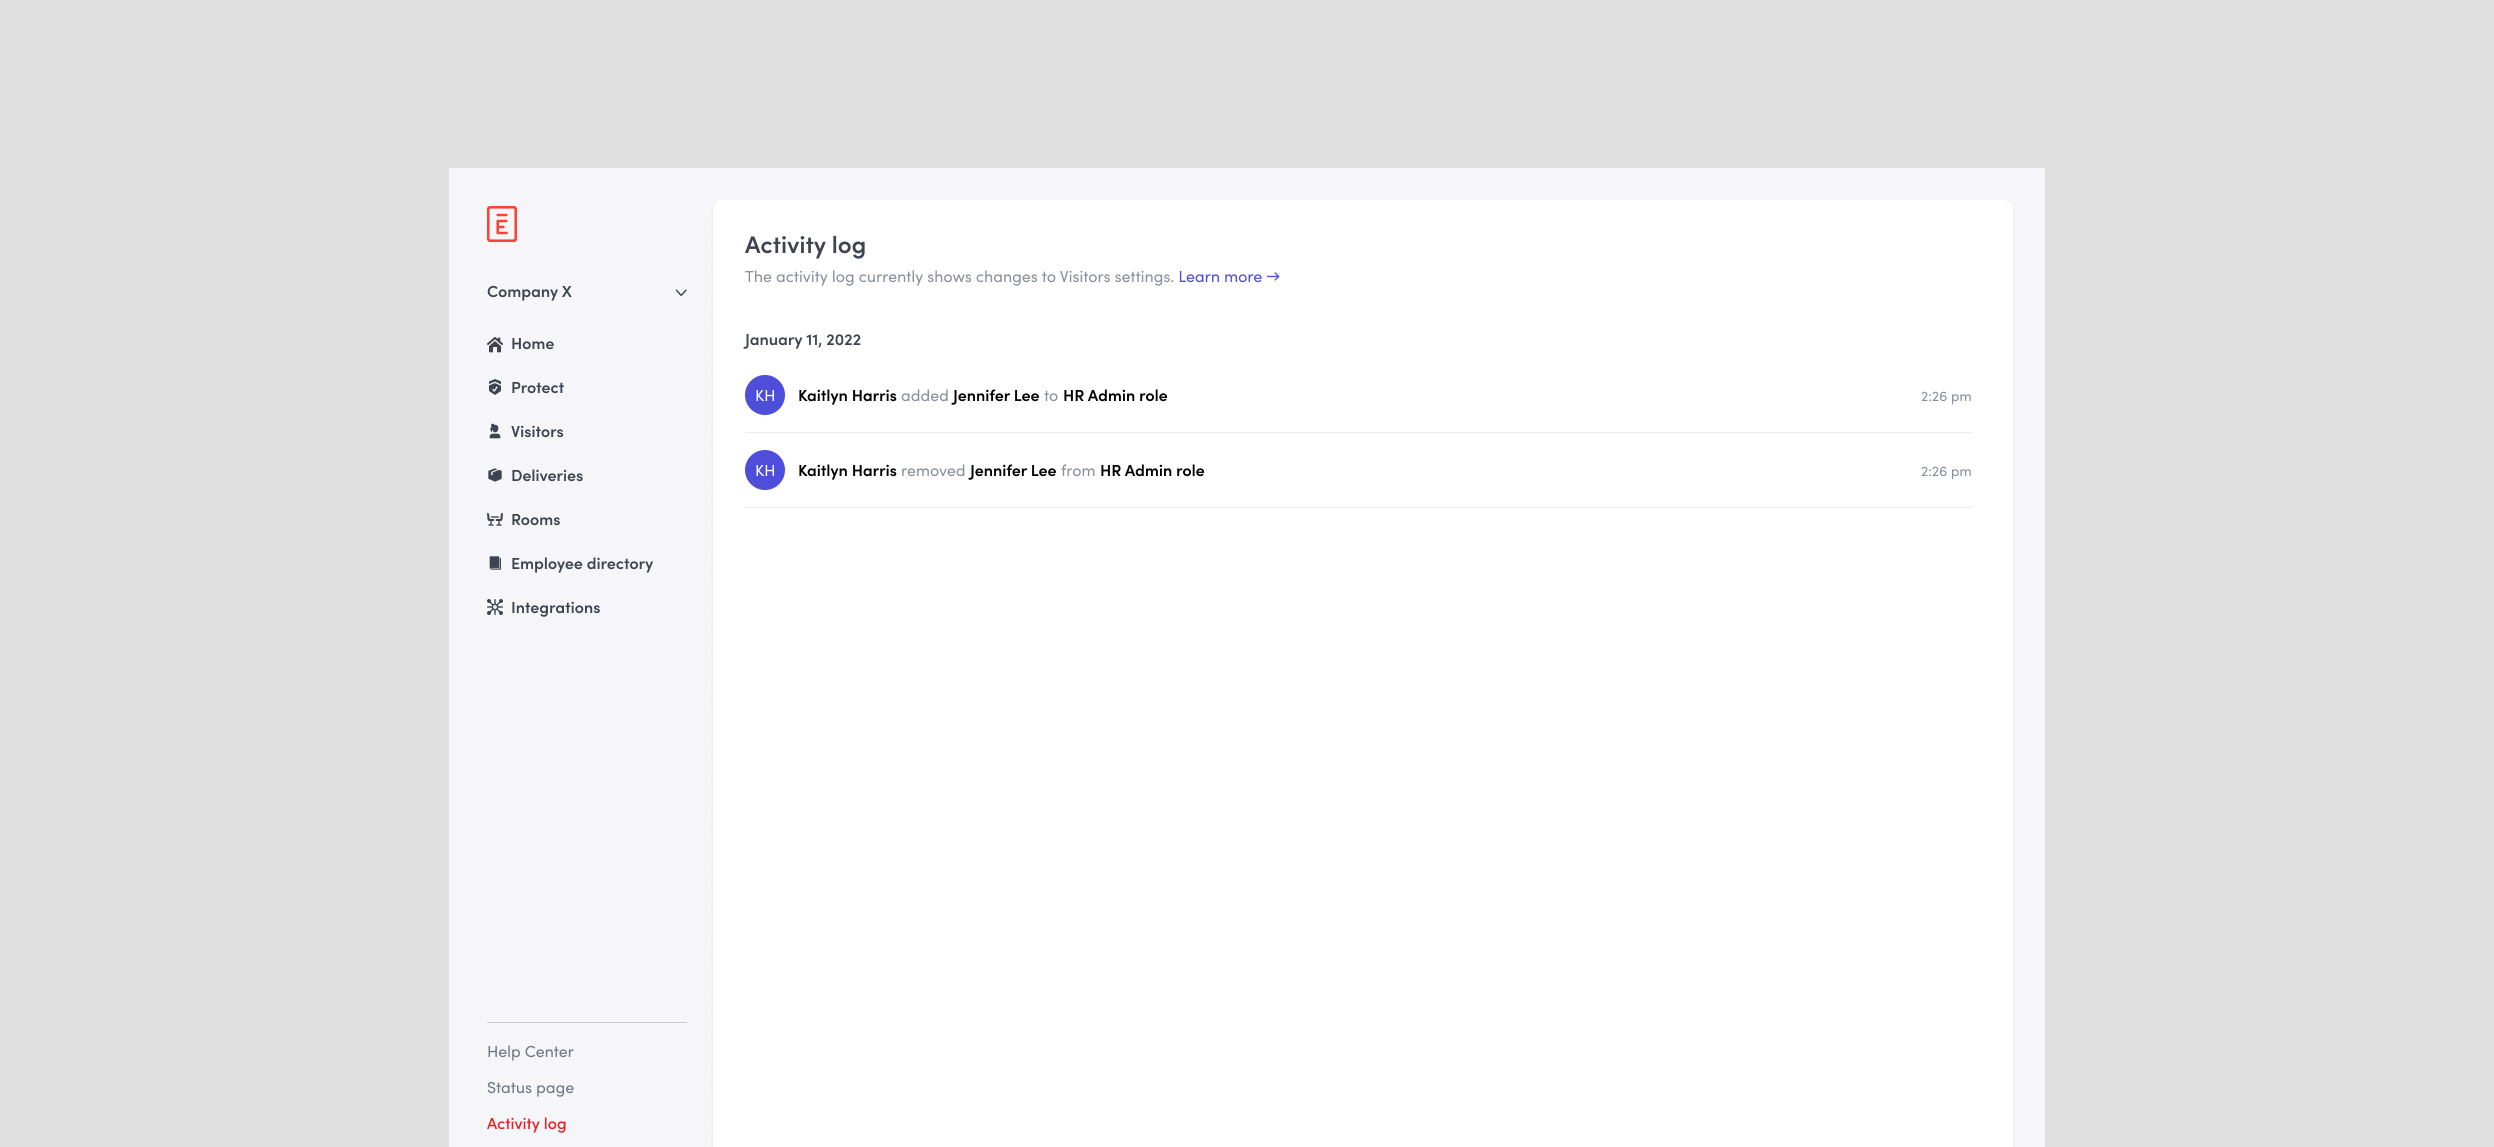This screenshot has height=1147, width=2494.
Task: Click the Integrations icon
Action: pyautogui.click(x=494, y=608)
